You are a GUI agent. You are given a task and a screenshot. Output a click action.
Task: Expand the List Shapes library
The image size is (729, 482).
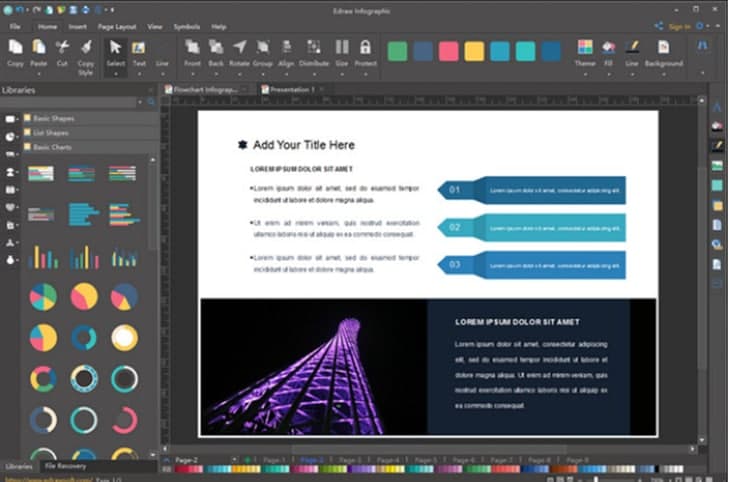point(91,133)
